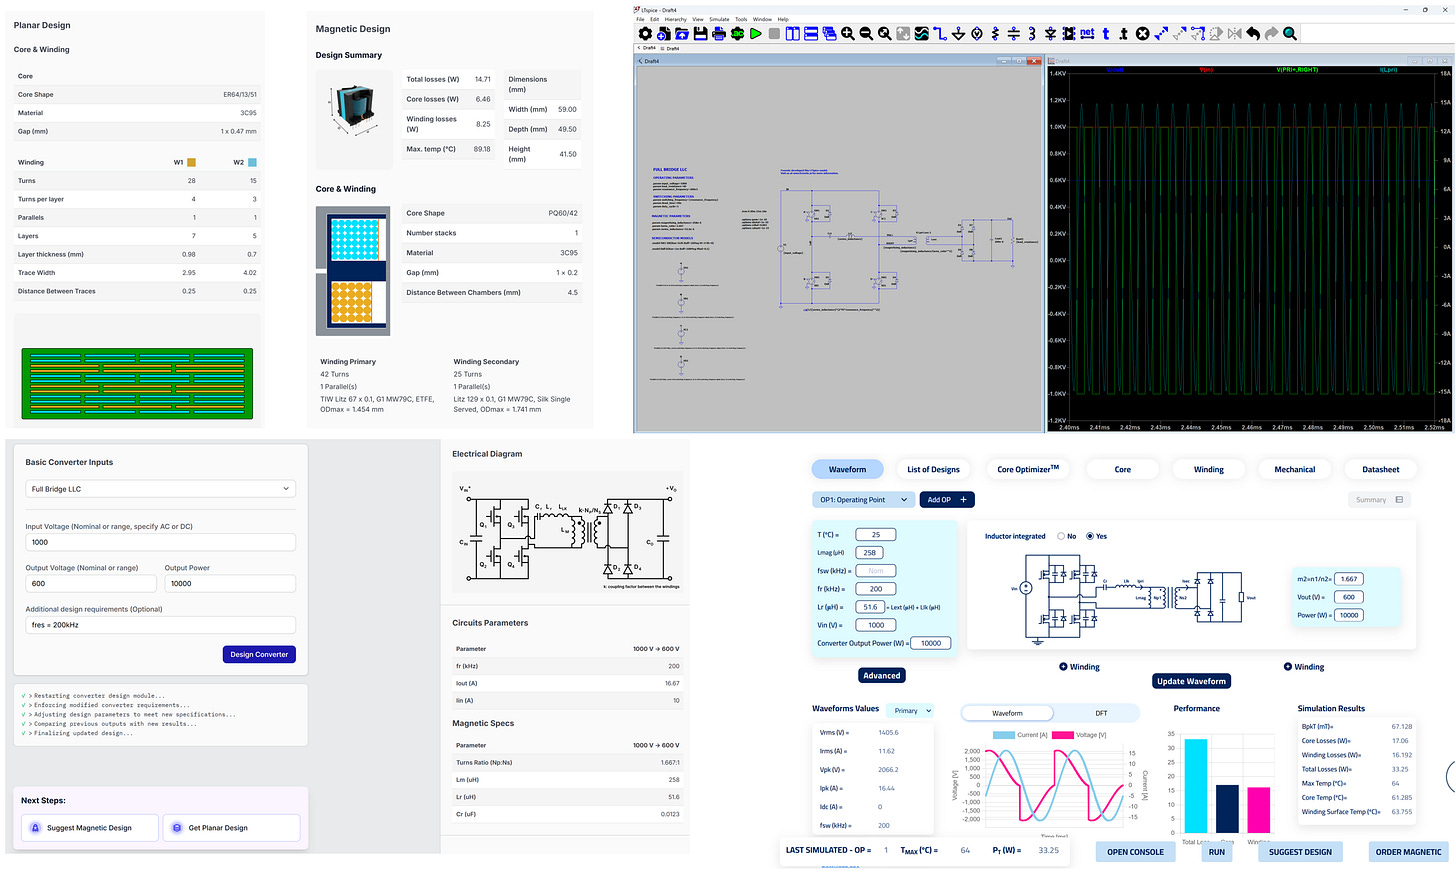Viewport: 1456px width, 877px height.
Task: Pick the diode component icon in LTspice
Action: click(x=1051, y=34)
